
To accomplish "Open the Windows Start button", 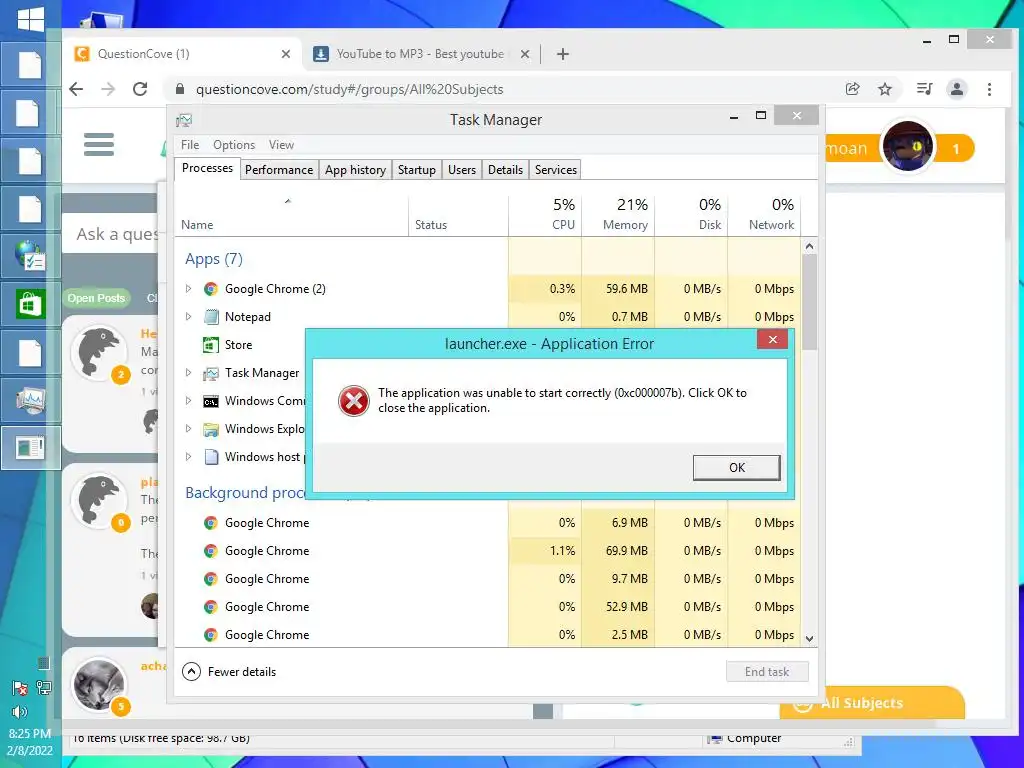I will pos(30,18).
